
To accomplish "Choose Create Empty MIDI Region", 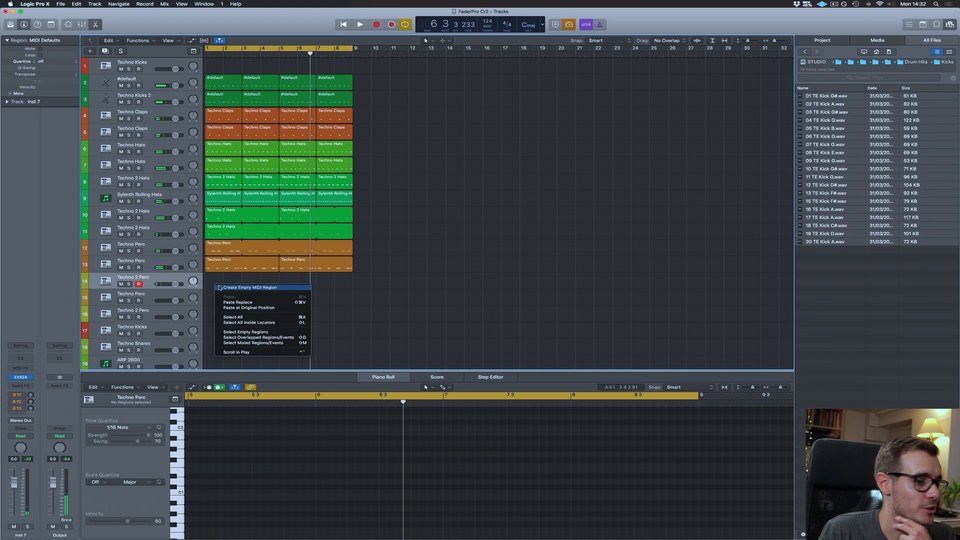I will (x=263, y=287).
